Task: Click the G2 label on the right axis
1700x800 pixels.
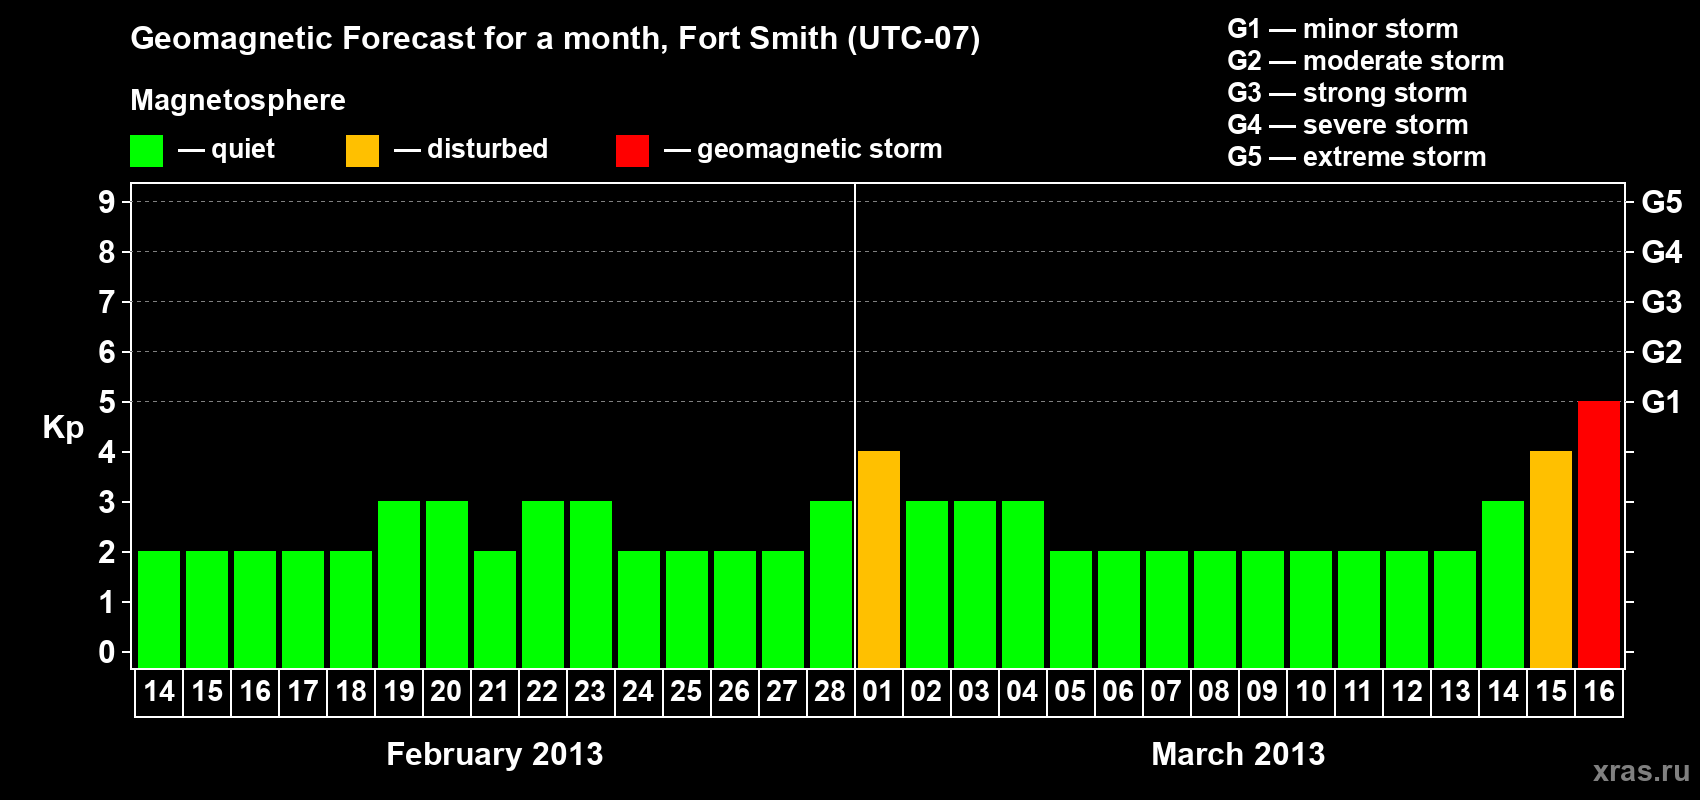Action: pyautogui.click(x=1662, y=352)
